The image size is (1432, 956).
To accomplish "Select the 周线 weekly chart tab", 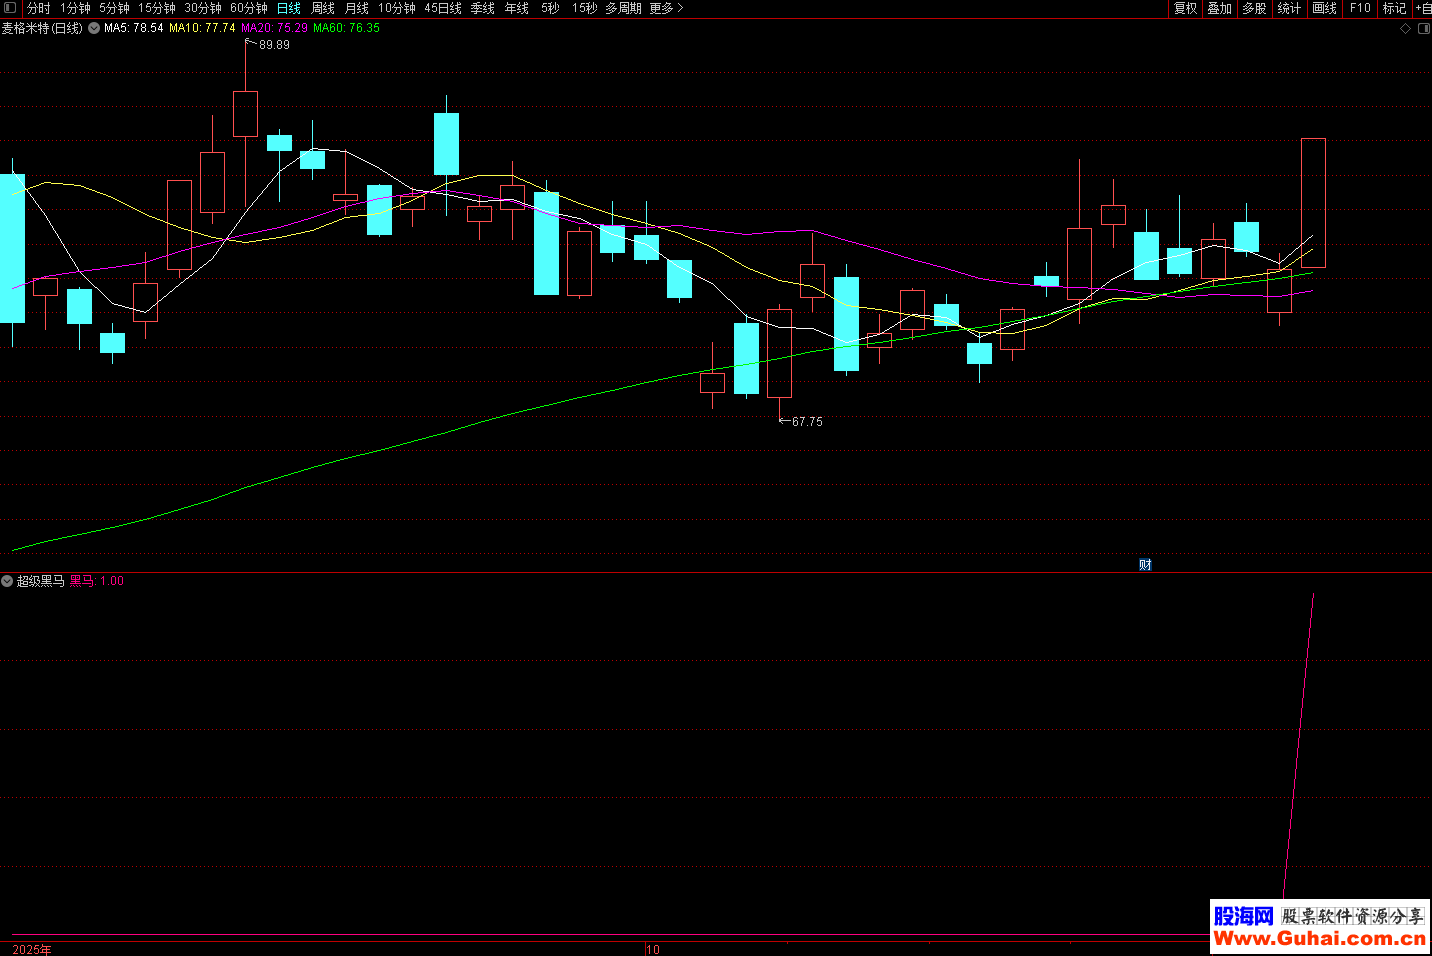I will pos(323,8).
